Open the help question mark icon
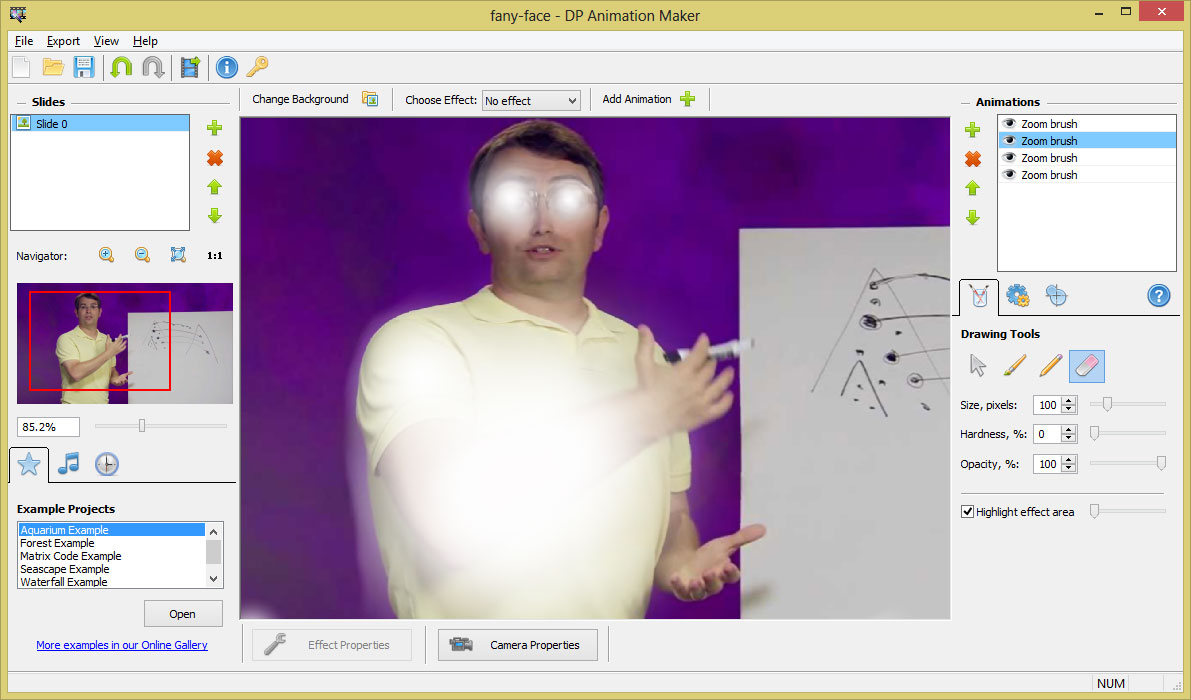Viewport: 1191px width, 700px height. (1158, 295)
